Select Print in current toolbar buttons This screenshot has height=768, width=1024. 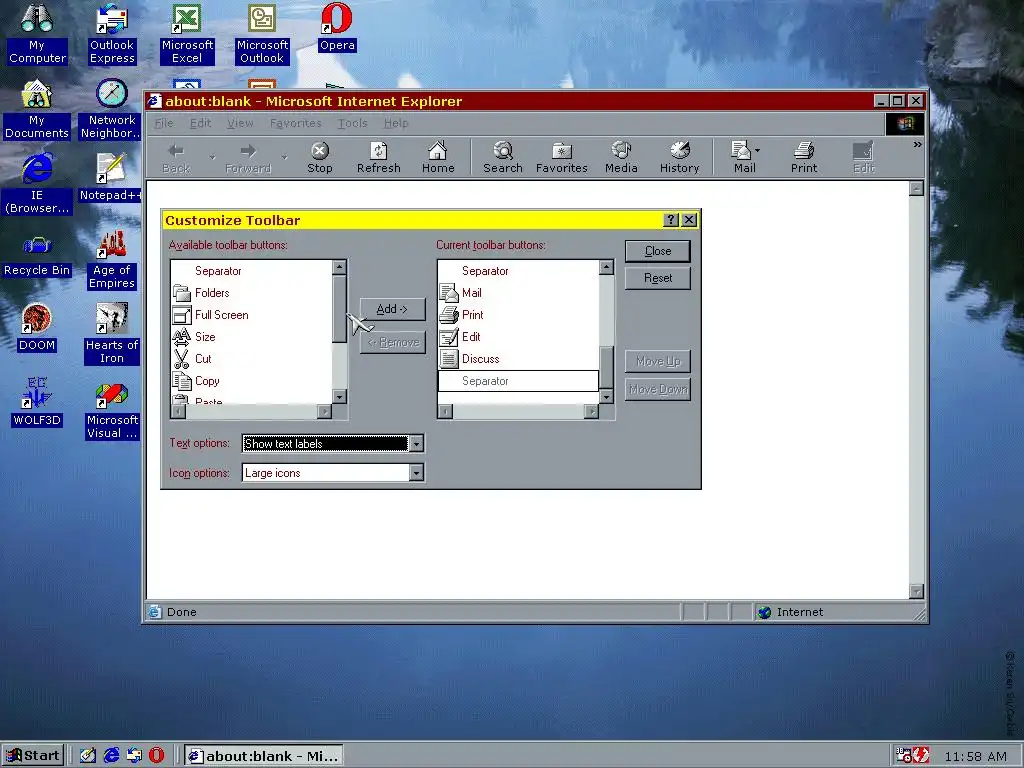(519, 315)
